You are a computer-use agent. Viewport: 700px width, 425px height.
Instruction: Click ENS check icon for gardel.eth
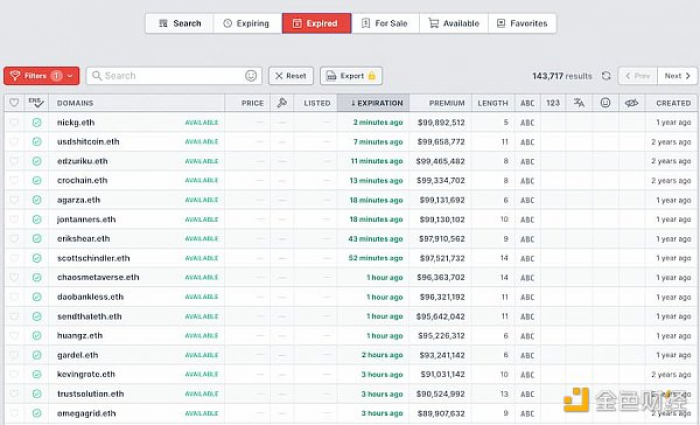(x=37, y=355)
